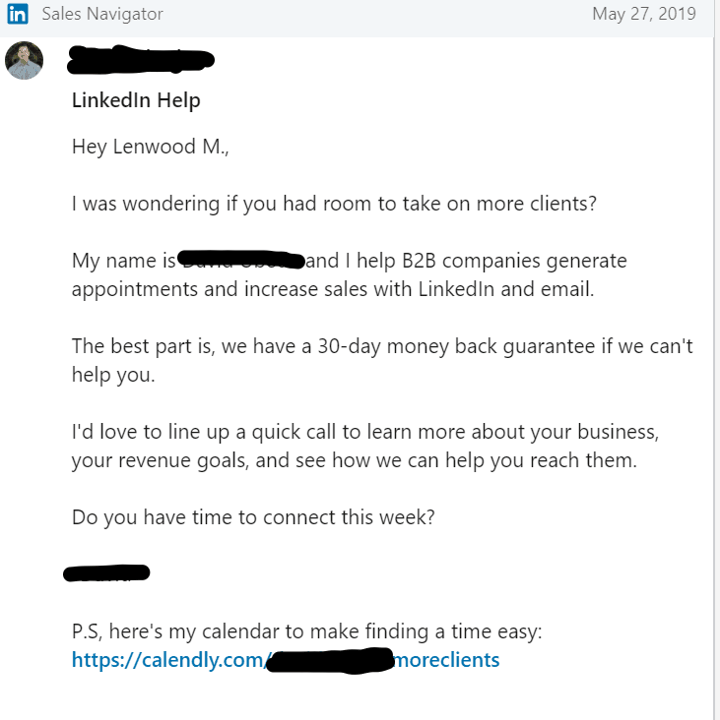
Task: Click the vertical scrollbar on the right edge
Action: (717, 360)
